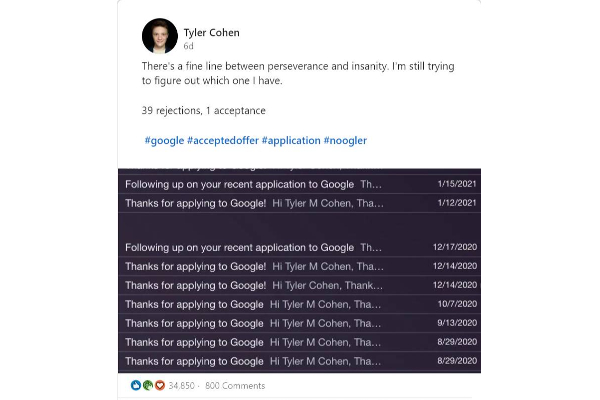The height and width of the screenshot is (400, 600).
Task: Open the 10/7/2020 Thanks for applying email
Action: click(x=298, y=304)
